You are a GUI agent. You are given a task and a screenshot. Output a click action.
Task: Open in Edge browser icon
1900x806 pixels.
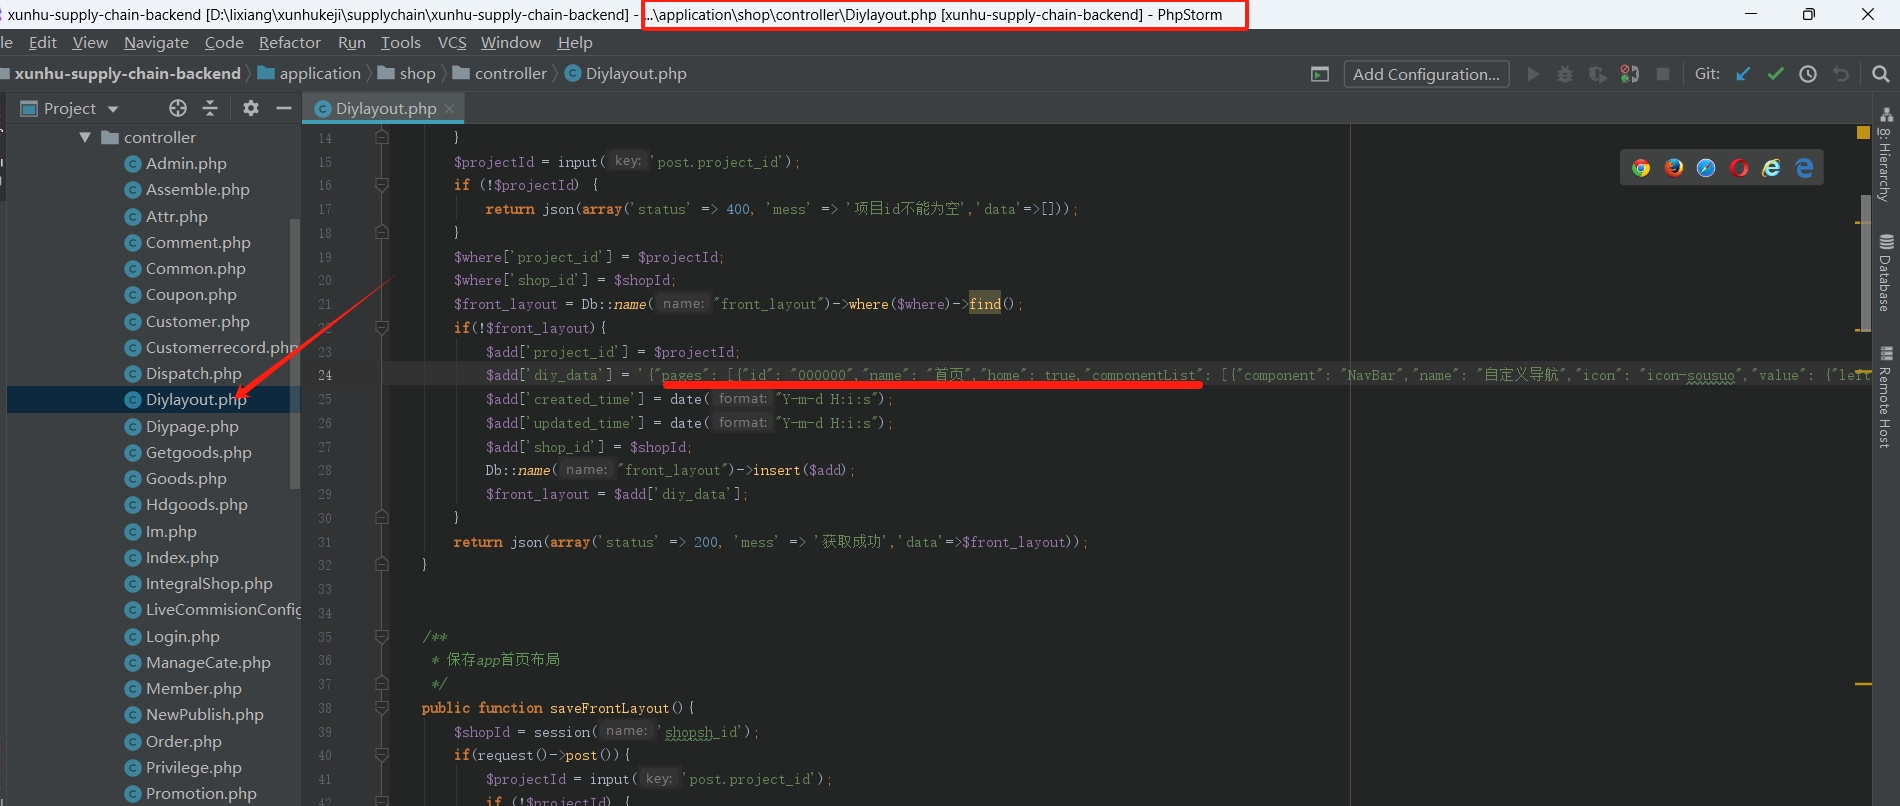1804,168
